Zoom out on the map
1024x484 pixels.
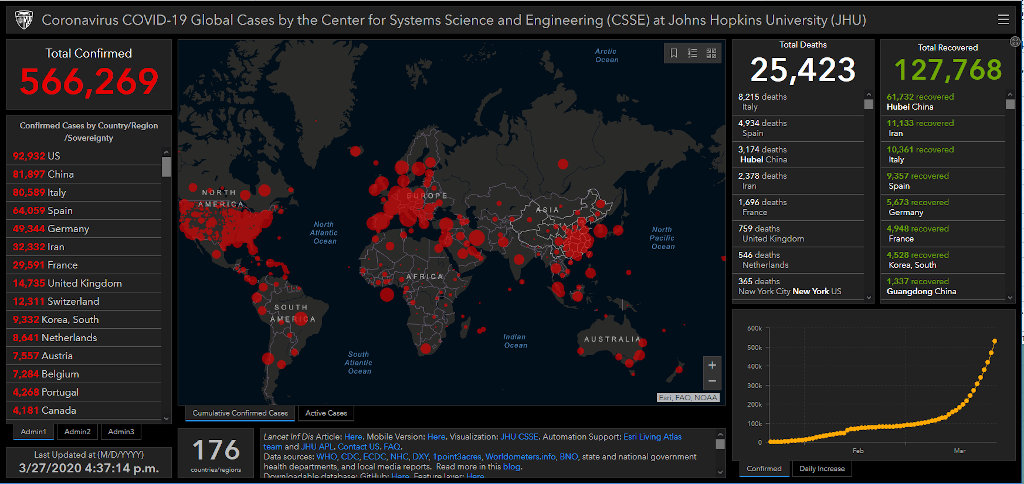coord(711,381)
